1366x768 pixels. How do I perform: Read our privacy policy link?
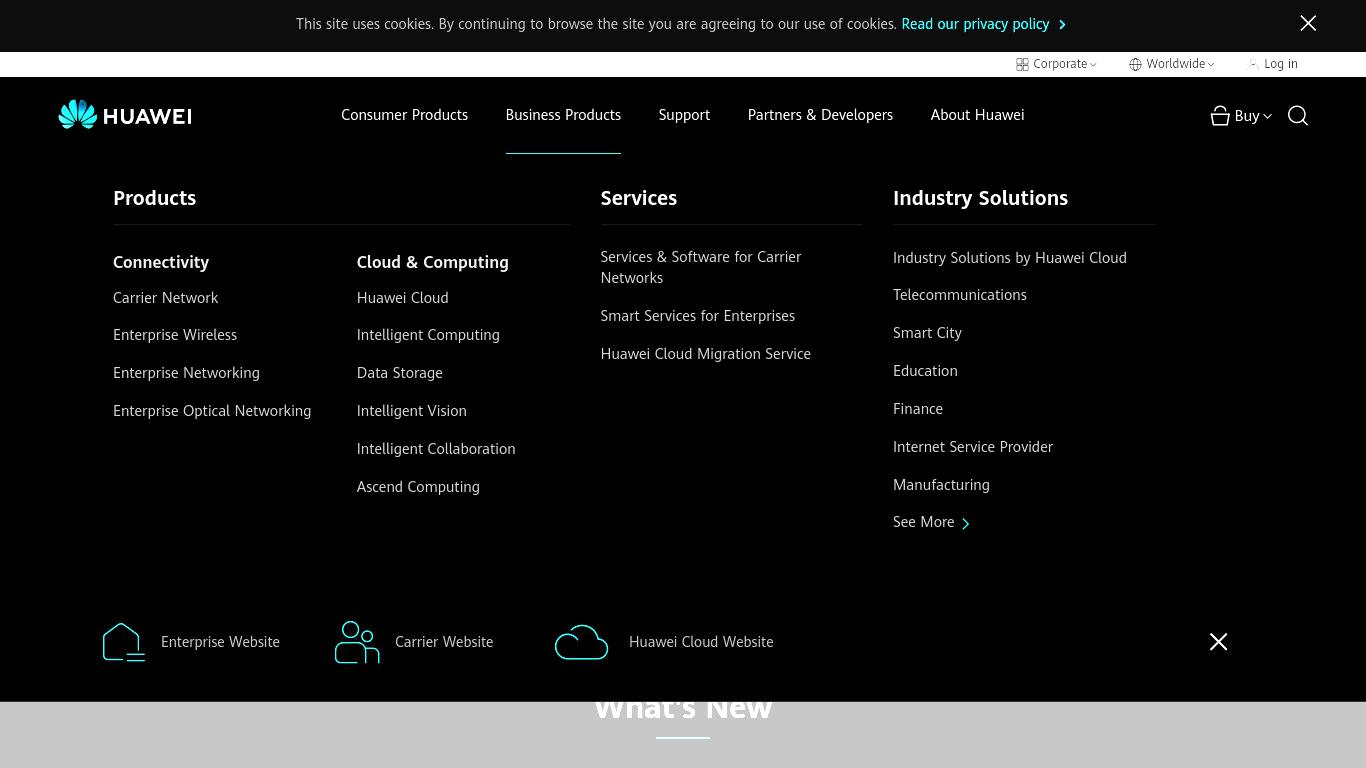click(975, 24)
